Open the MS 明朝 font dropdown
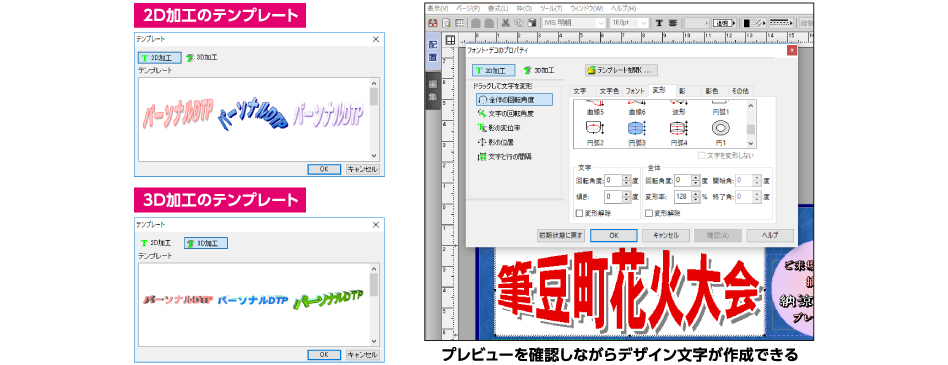The image size is (948, 365). tap(574, 23)
